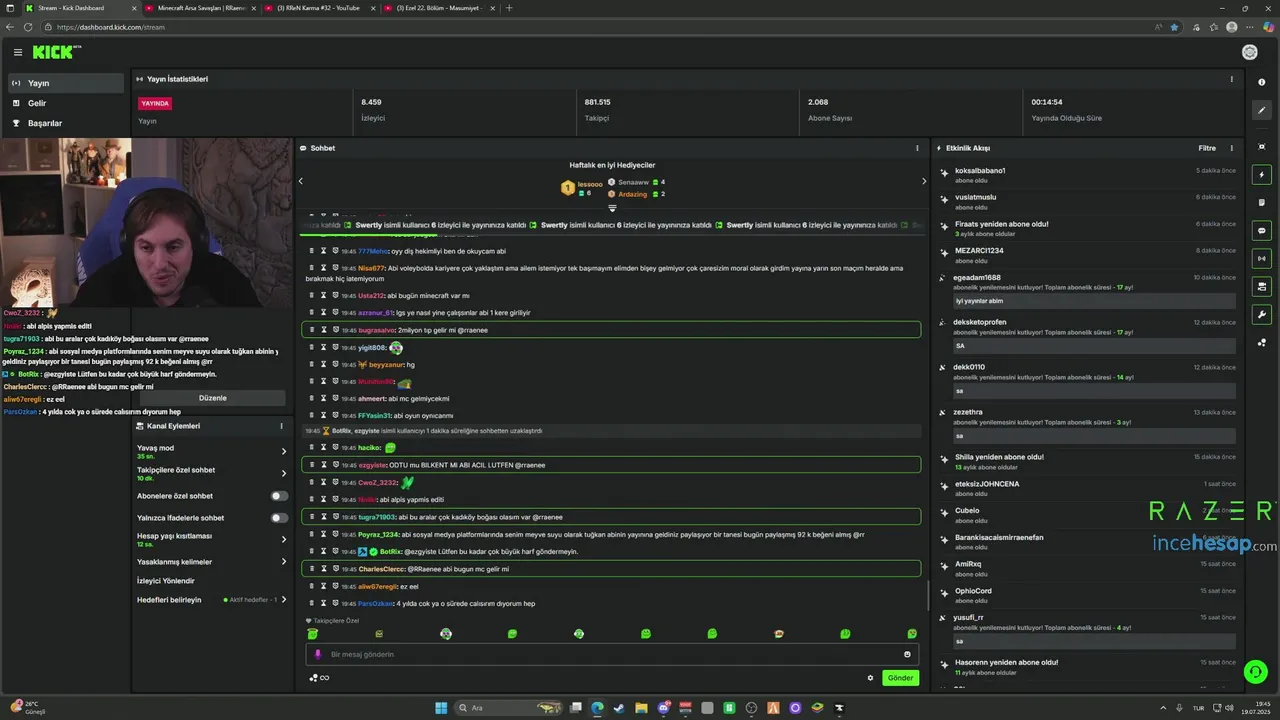Show next gifter leaderboard with right arrow
This screenshot has height=720, width=1280.
click(923, 181)
